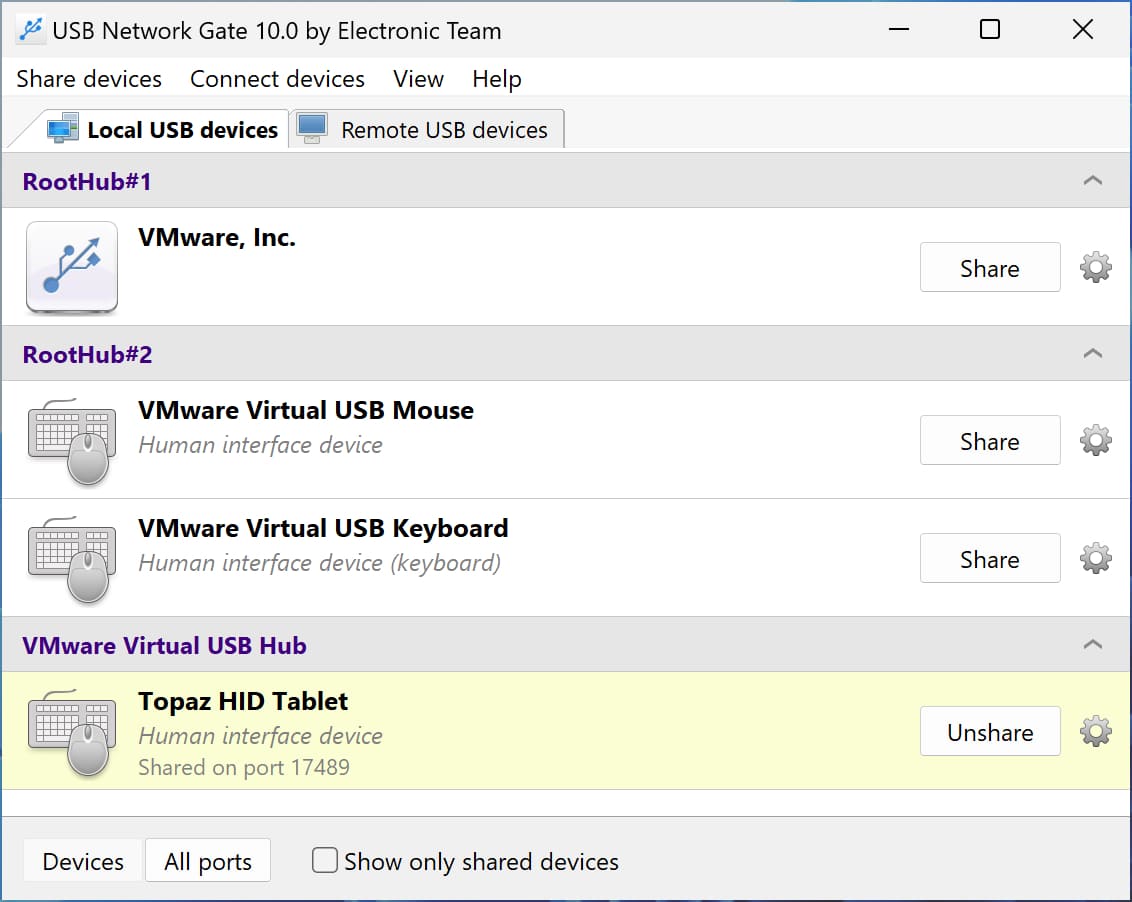Toggle Show only shared devices checkbox
1132x902 pixels.
coord(324,860)
